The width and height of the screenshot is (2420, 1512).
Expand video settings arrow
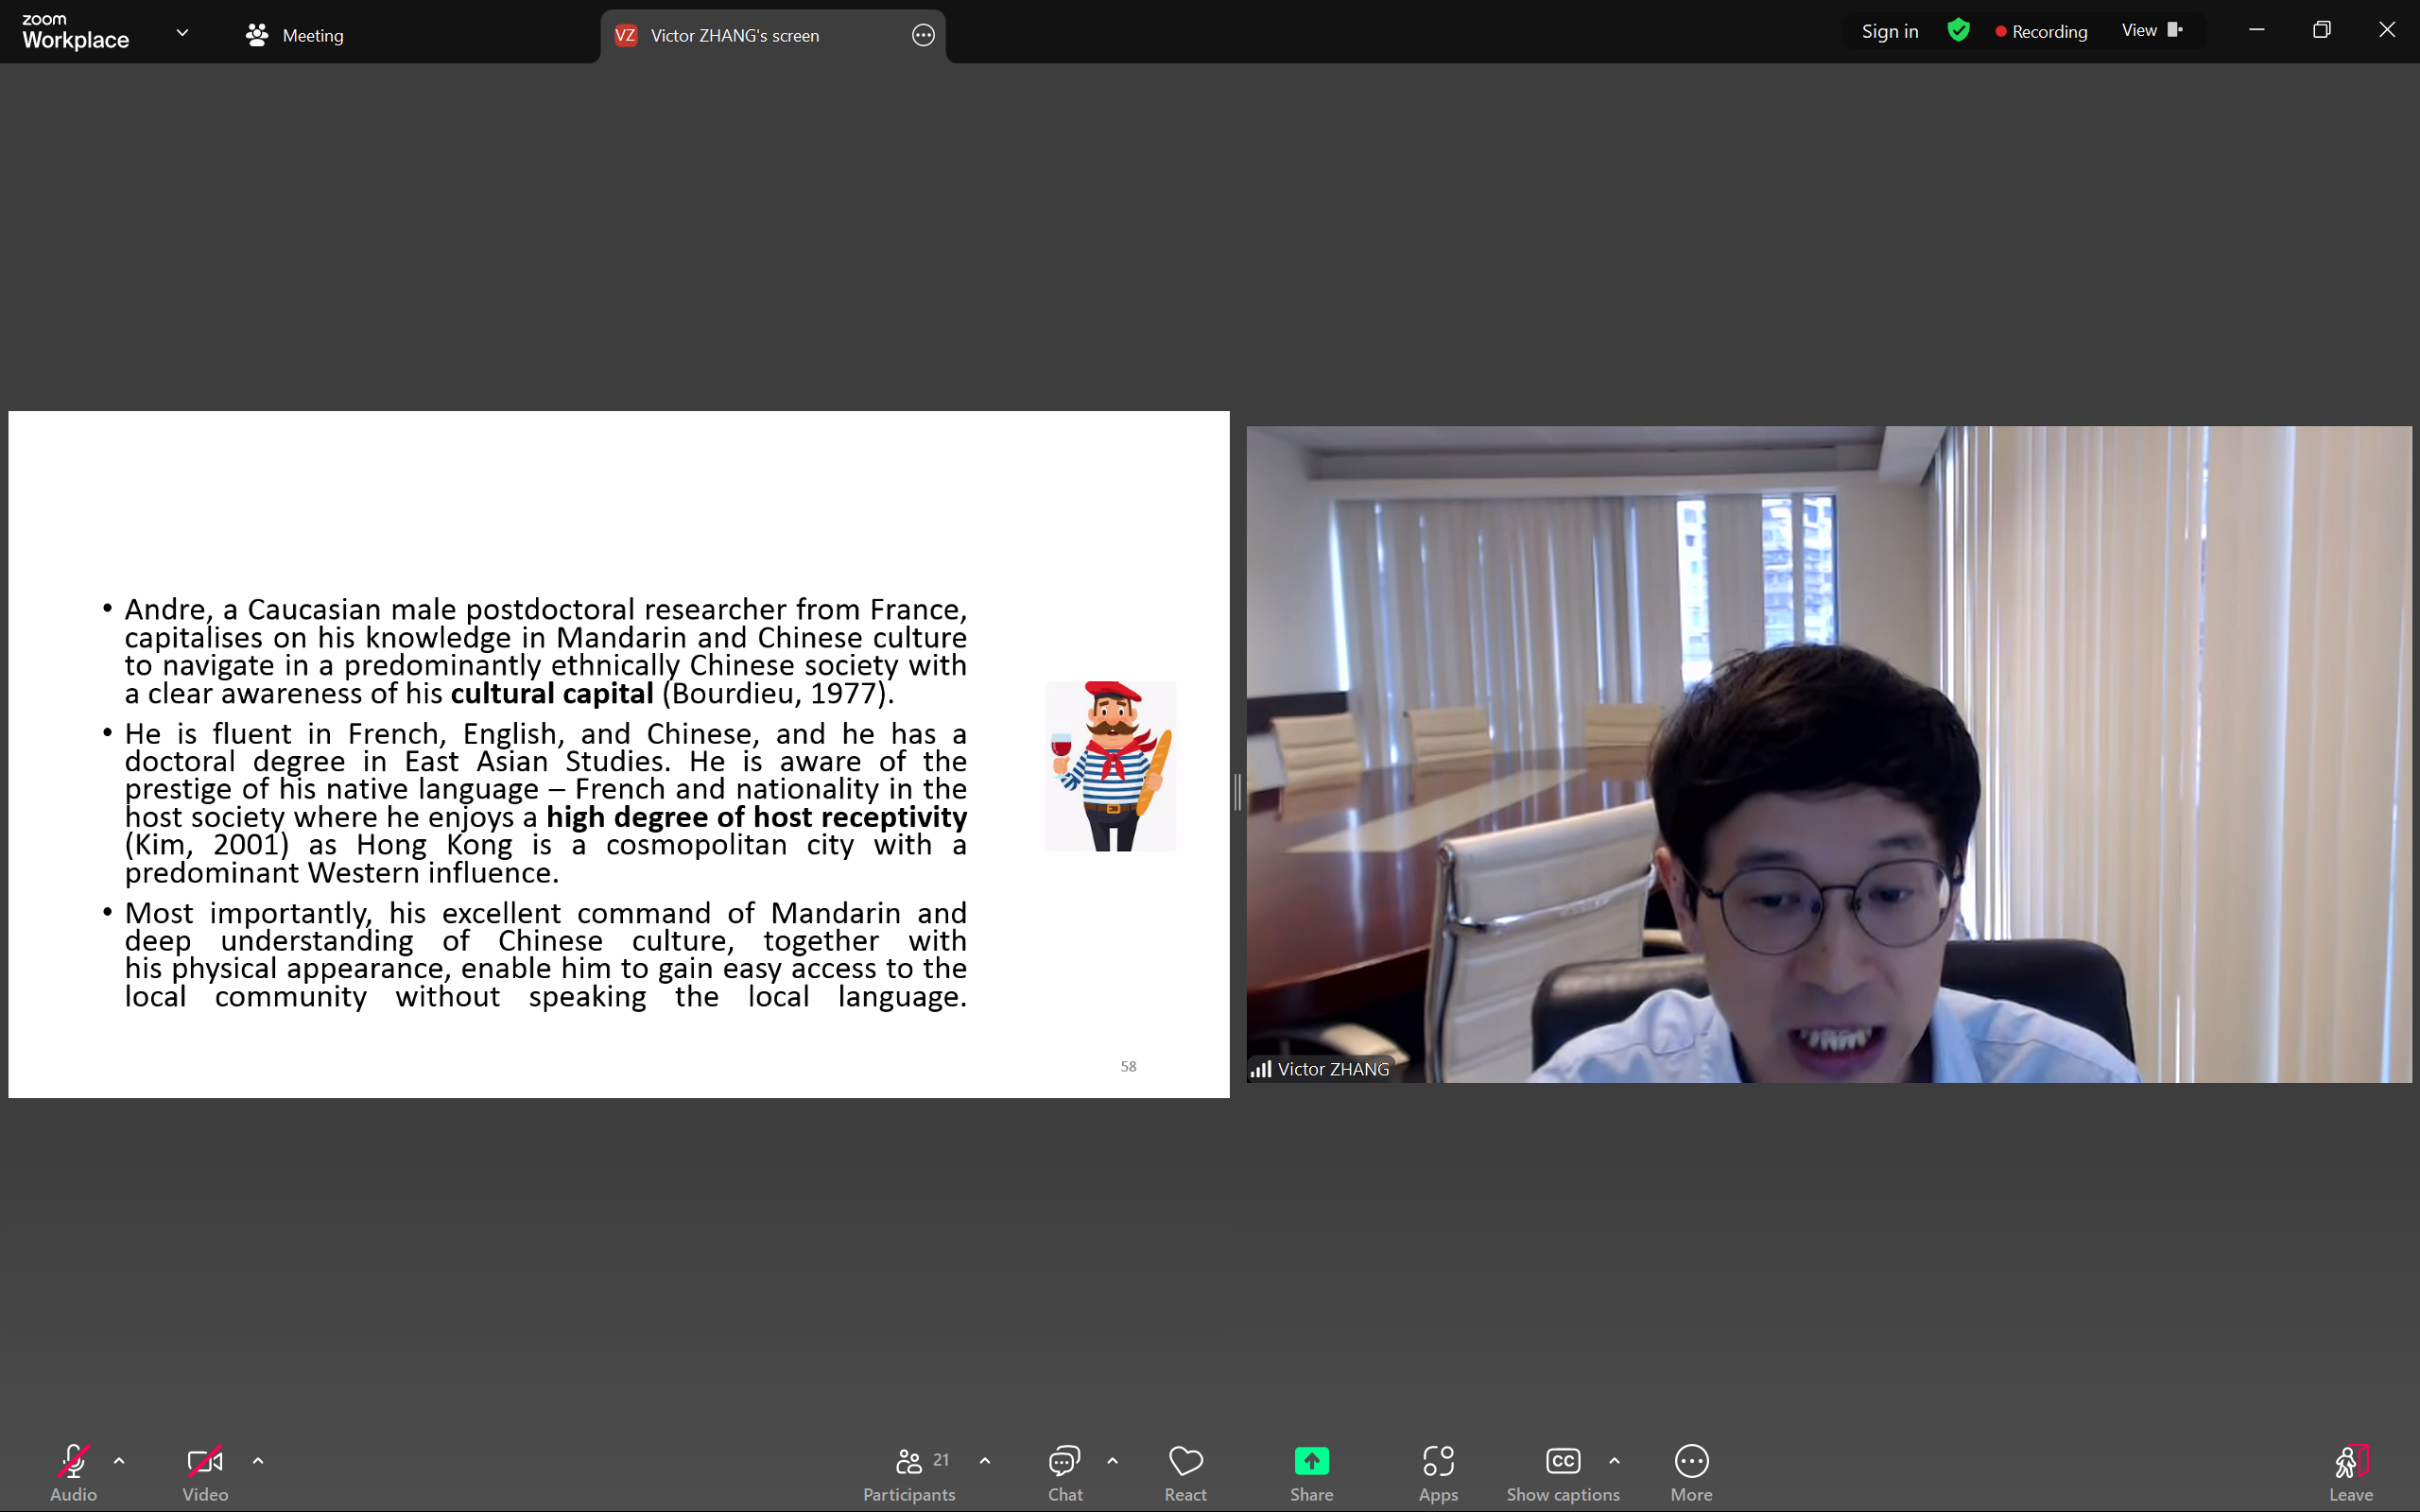[x=258, y=1461]
